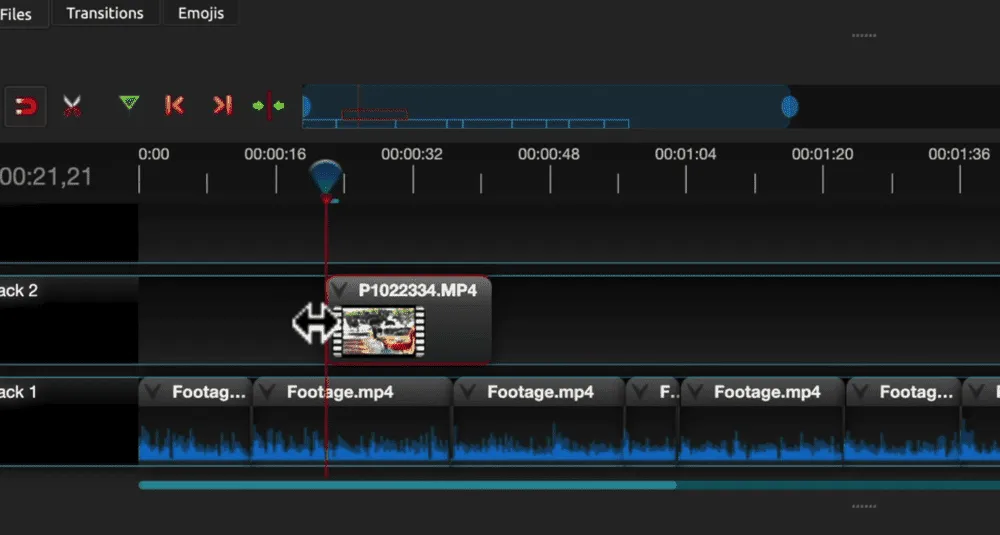Image resolution: width=1000 pixels, height=535 pixels.
Task: Add a marker with green triangle icon
Action: click(x=128, y=103)
